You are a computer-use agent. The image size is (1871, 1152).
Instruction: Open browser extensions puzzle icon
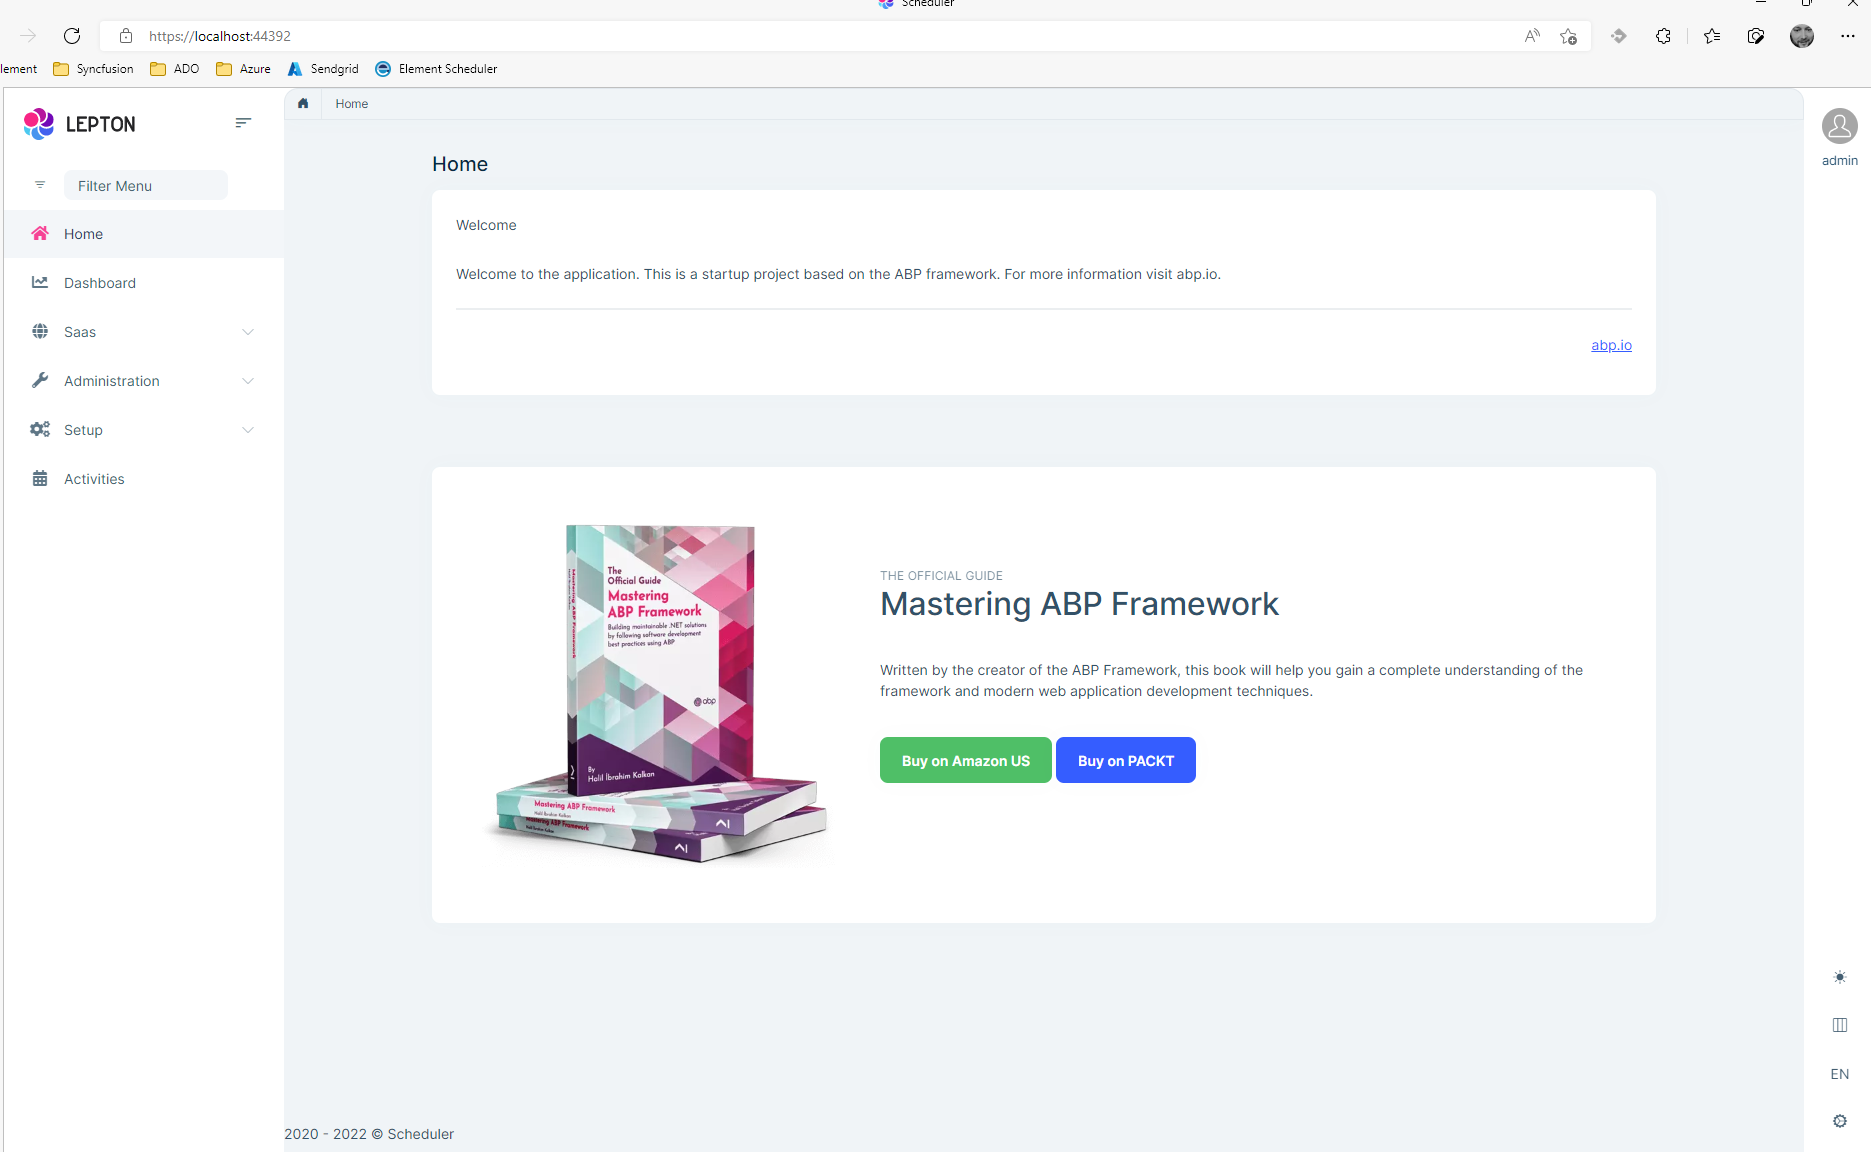coord(1663,36)
